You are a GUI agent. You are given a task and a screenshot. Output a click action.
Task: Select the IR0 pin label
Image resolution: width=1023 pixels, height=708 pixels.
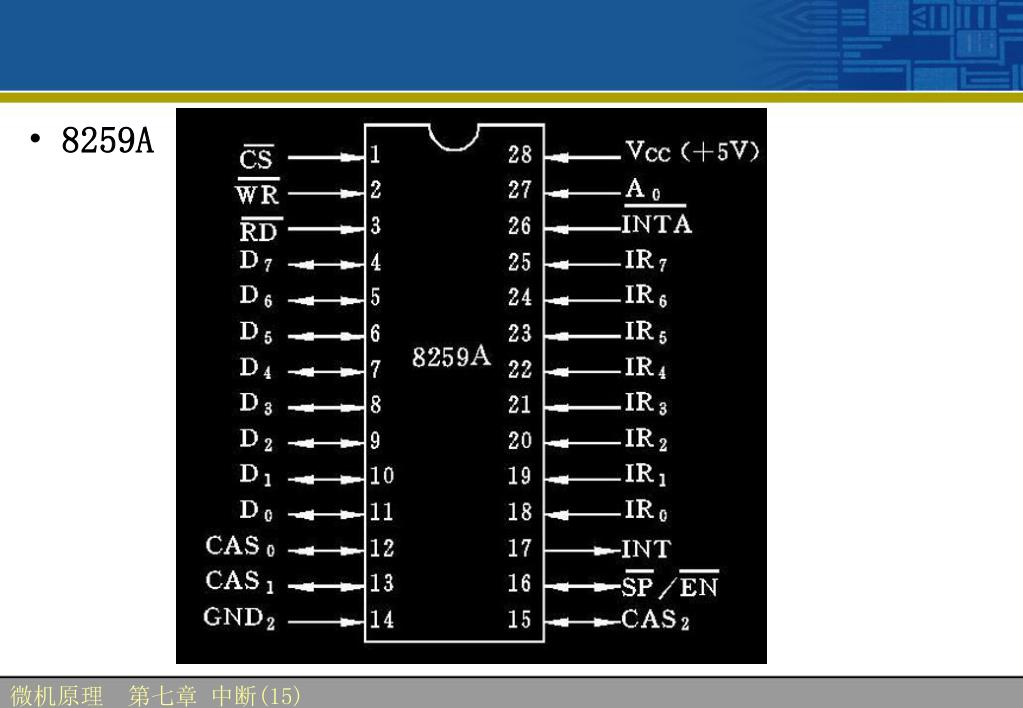(646, 510)
